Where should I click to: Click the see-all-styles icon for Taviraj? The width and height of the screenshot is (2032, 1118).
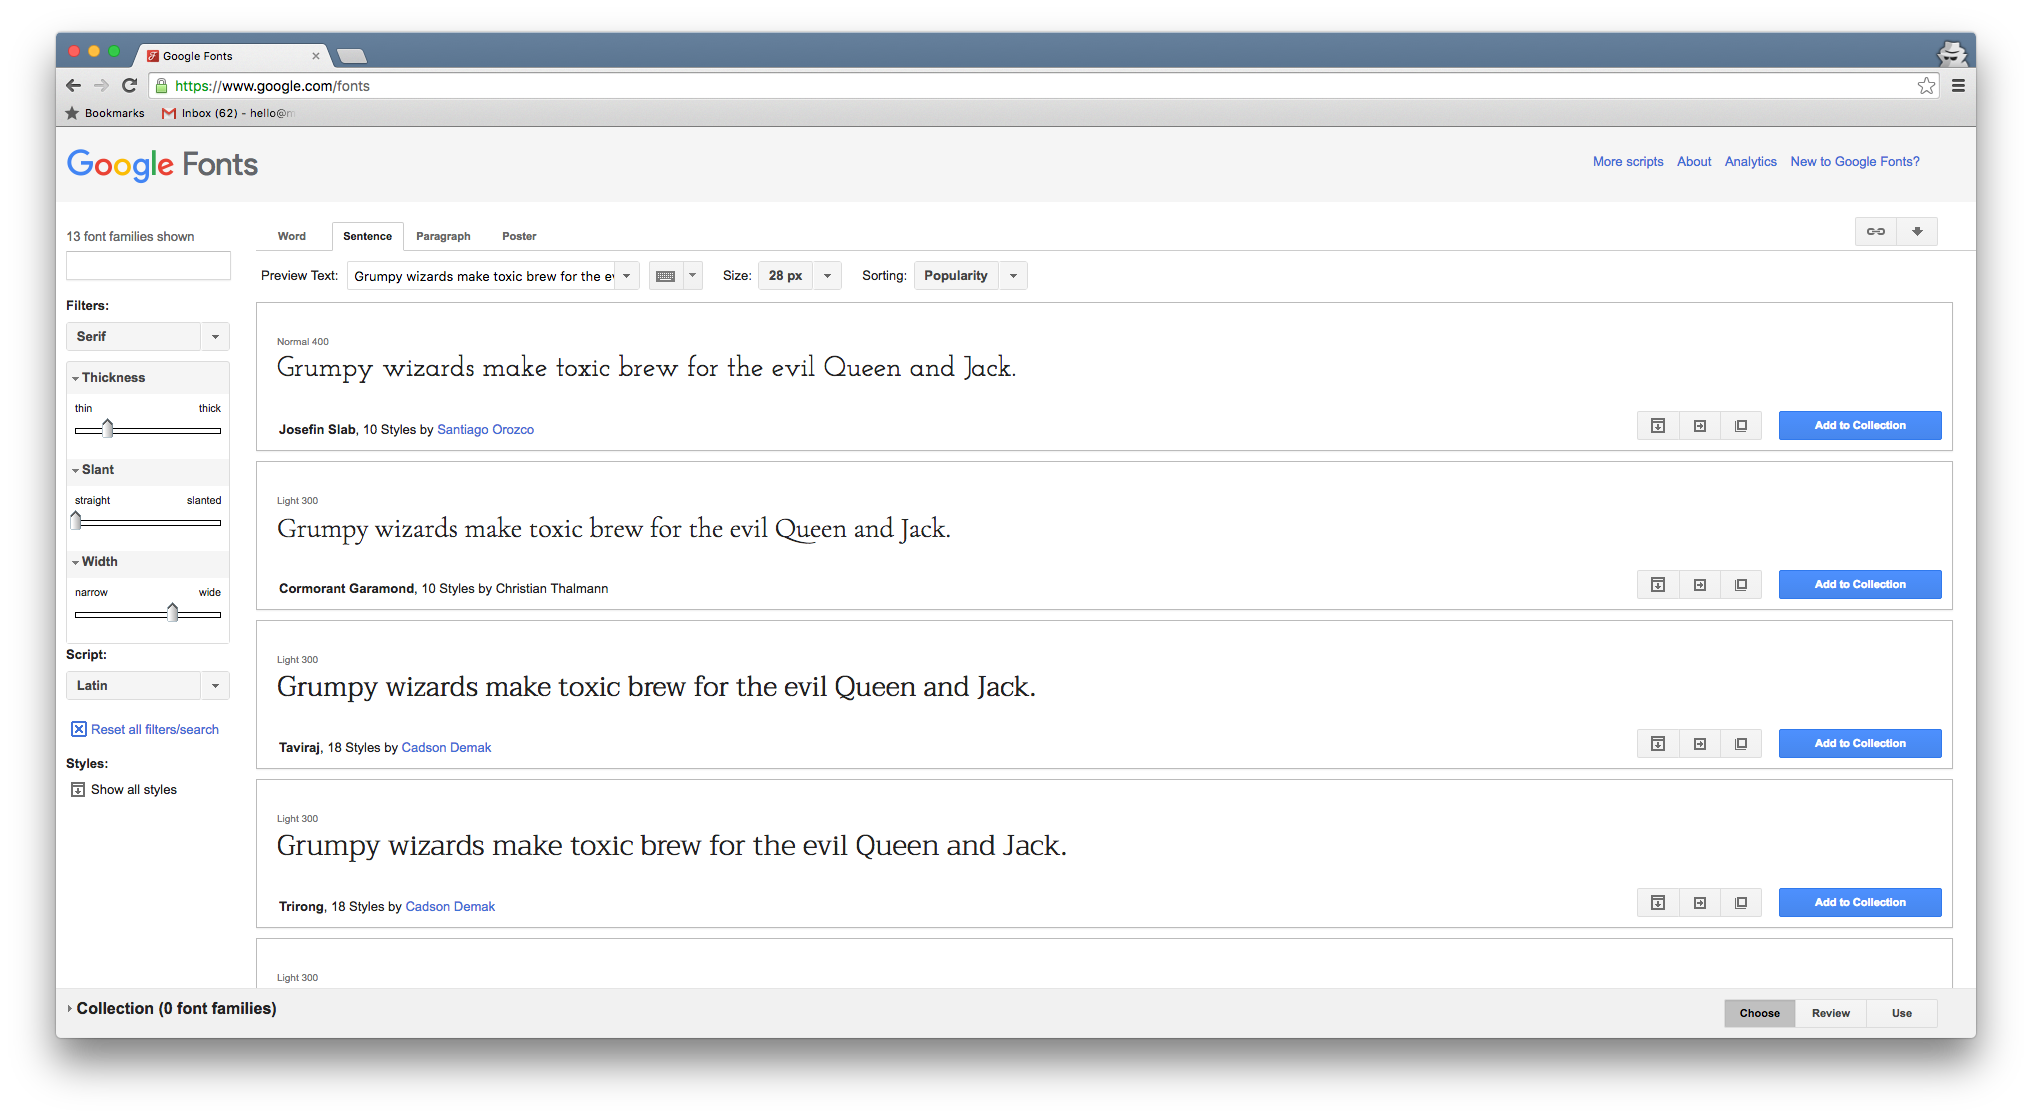(x=1657, y=744)
